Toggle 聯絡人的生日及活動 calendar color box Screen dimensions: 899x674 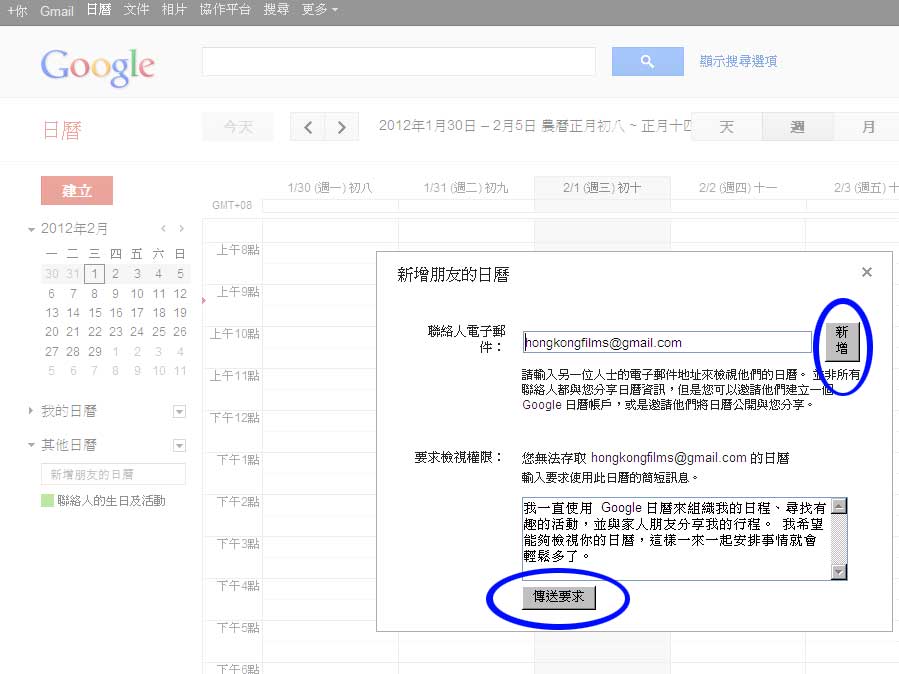pos(47,500)
